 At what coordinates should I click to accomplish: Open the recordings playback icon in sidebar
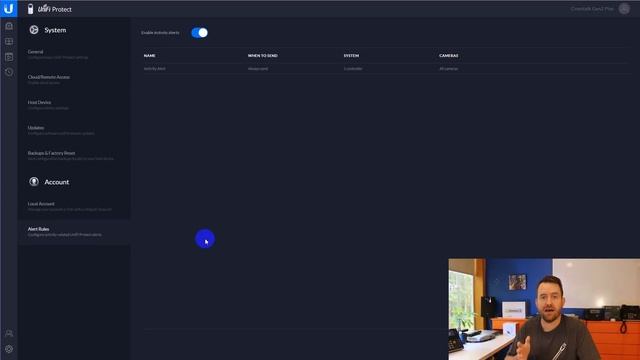(9, 57)
